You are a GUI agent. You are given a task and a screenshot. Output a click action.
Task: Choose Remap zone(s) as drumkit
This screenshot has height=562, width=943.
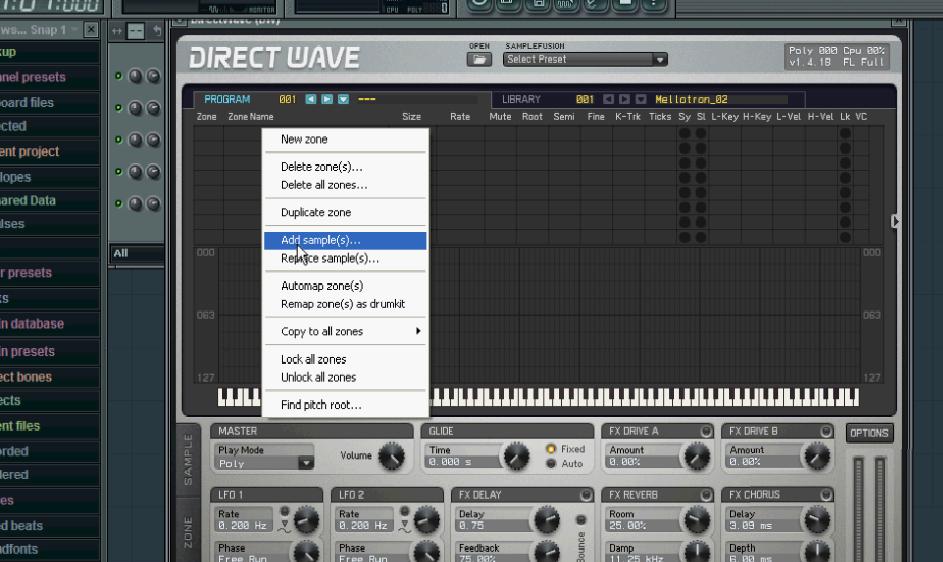click(345, 304)
